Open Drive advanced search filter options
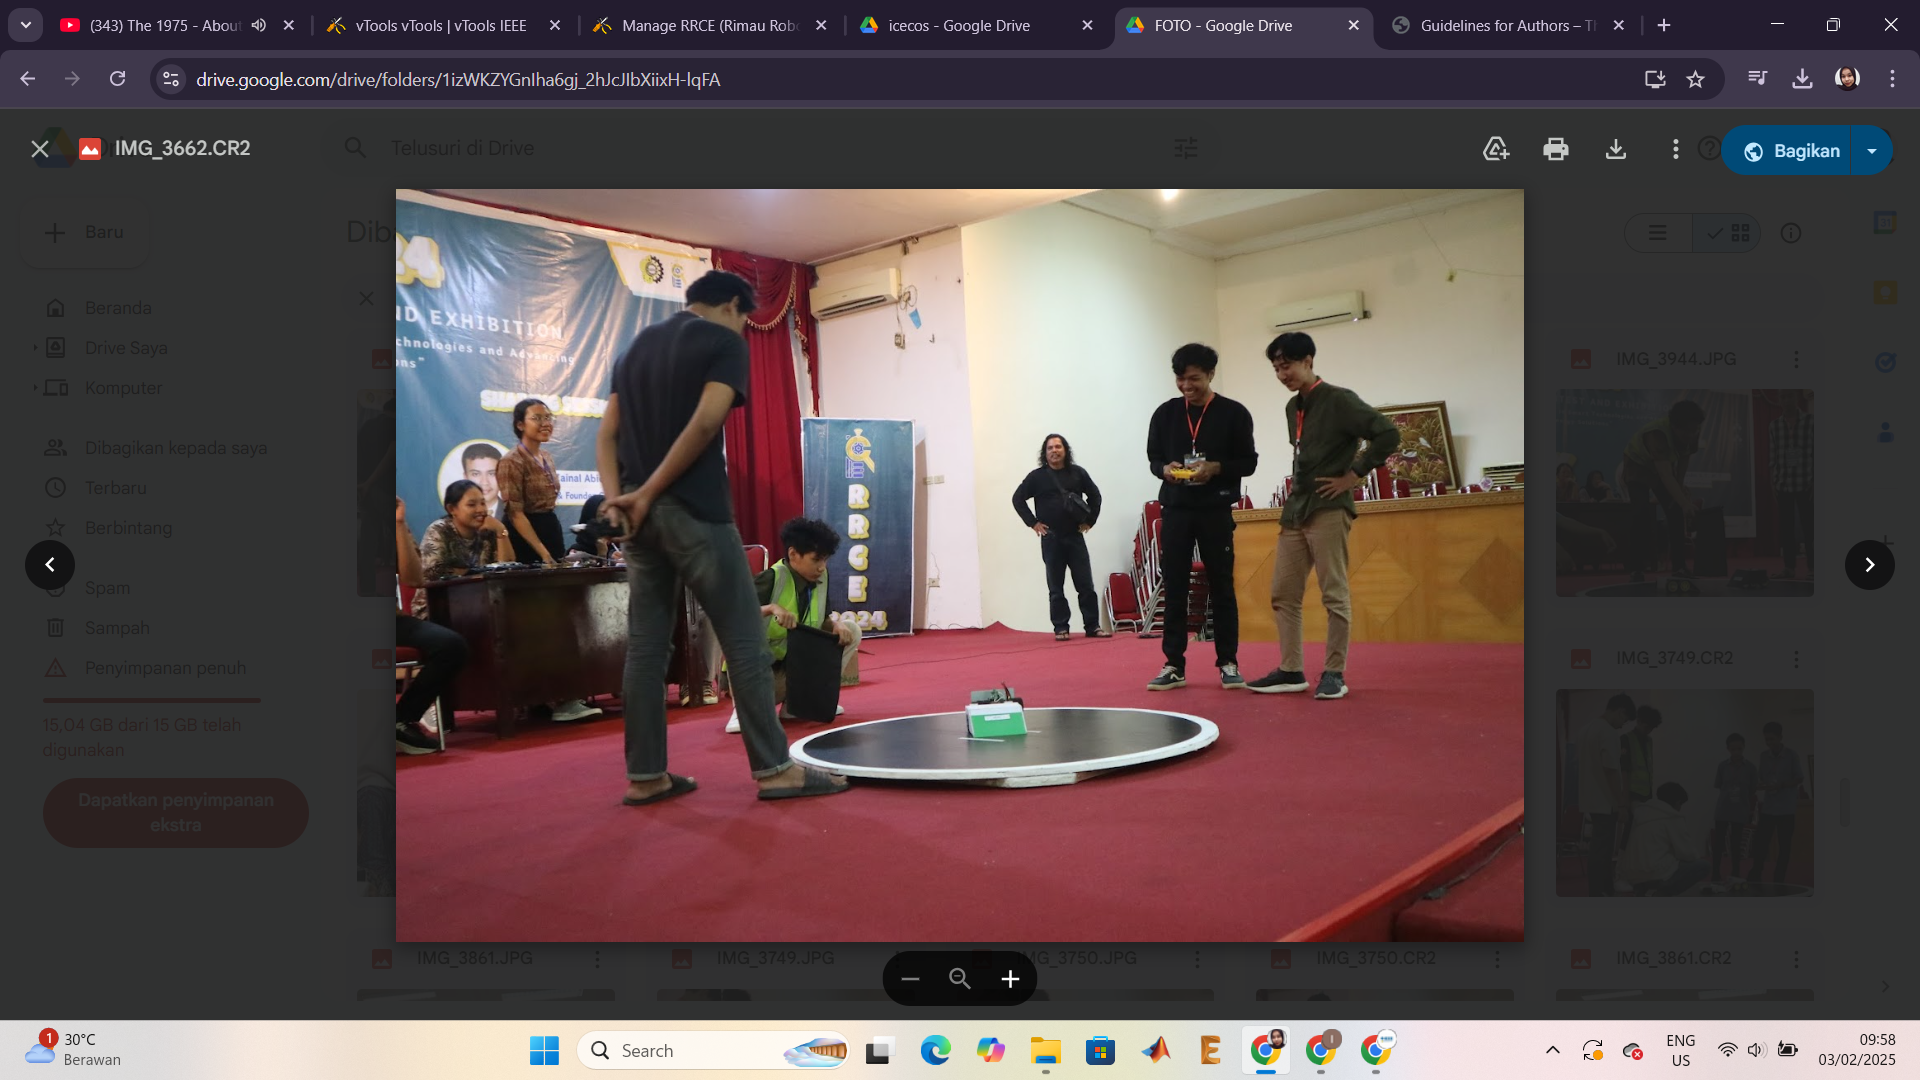This screenshot has width=1920, height=1080. 1186,149
